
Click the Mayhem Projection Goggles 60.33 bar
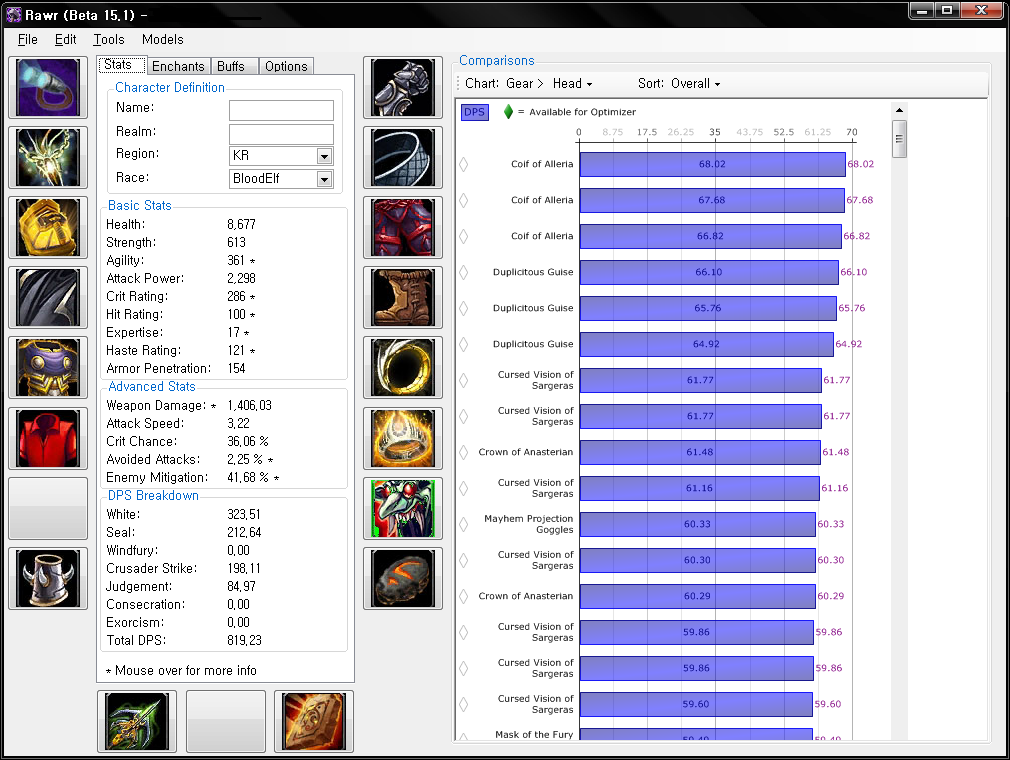[698, 524]
